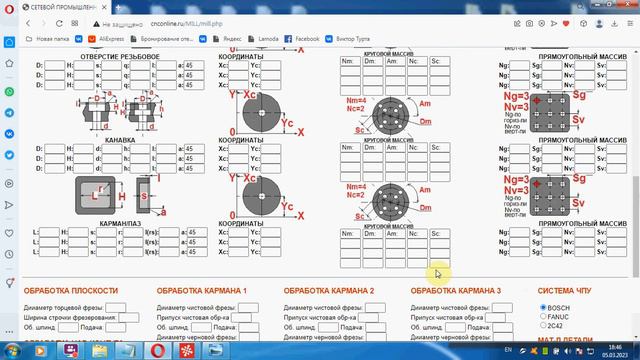Click the 'СИСТЕМА ЧПУ' heading
Image resolution: width=640 pixels, height=360 pixels.
click(564, 291)
